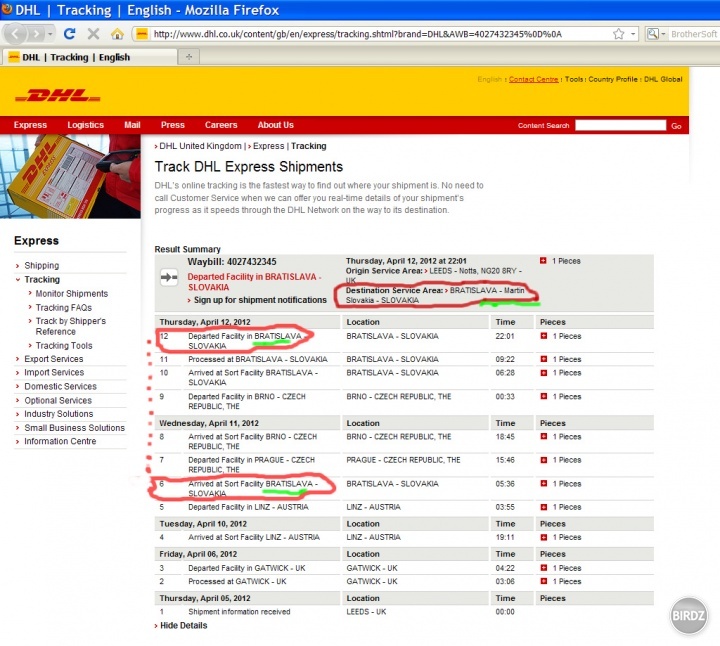The height and width of the screenshot is (646, 720).
Task: Expand Import Services in the sidebar
Action: click(x=54, y=372)
